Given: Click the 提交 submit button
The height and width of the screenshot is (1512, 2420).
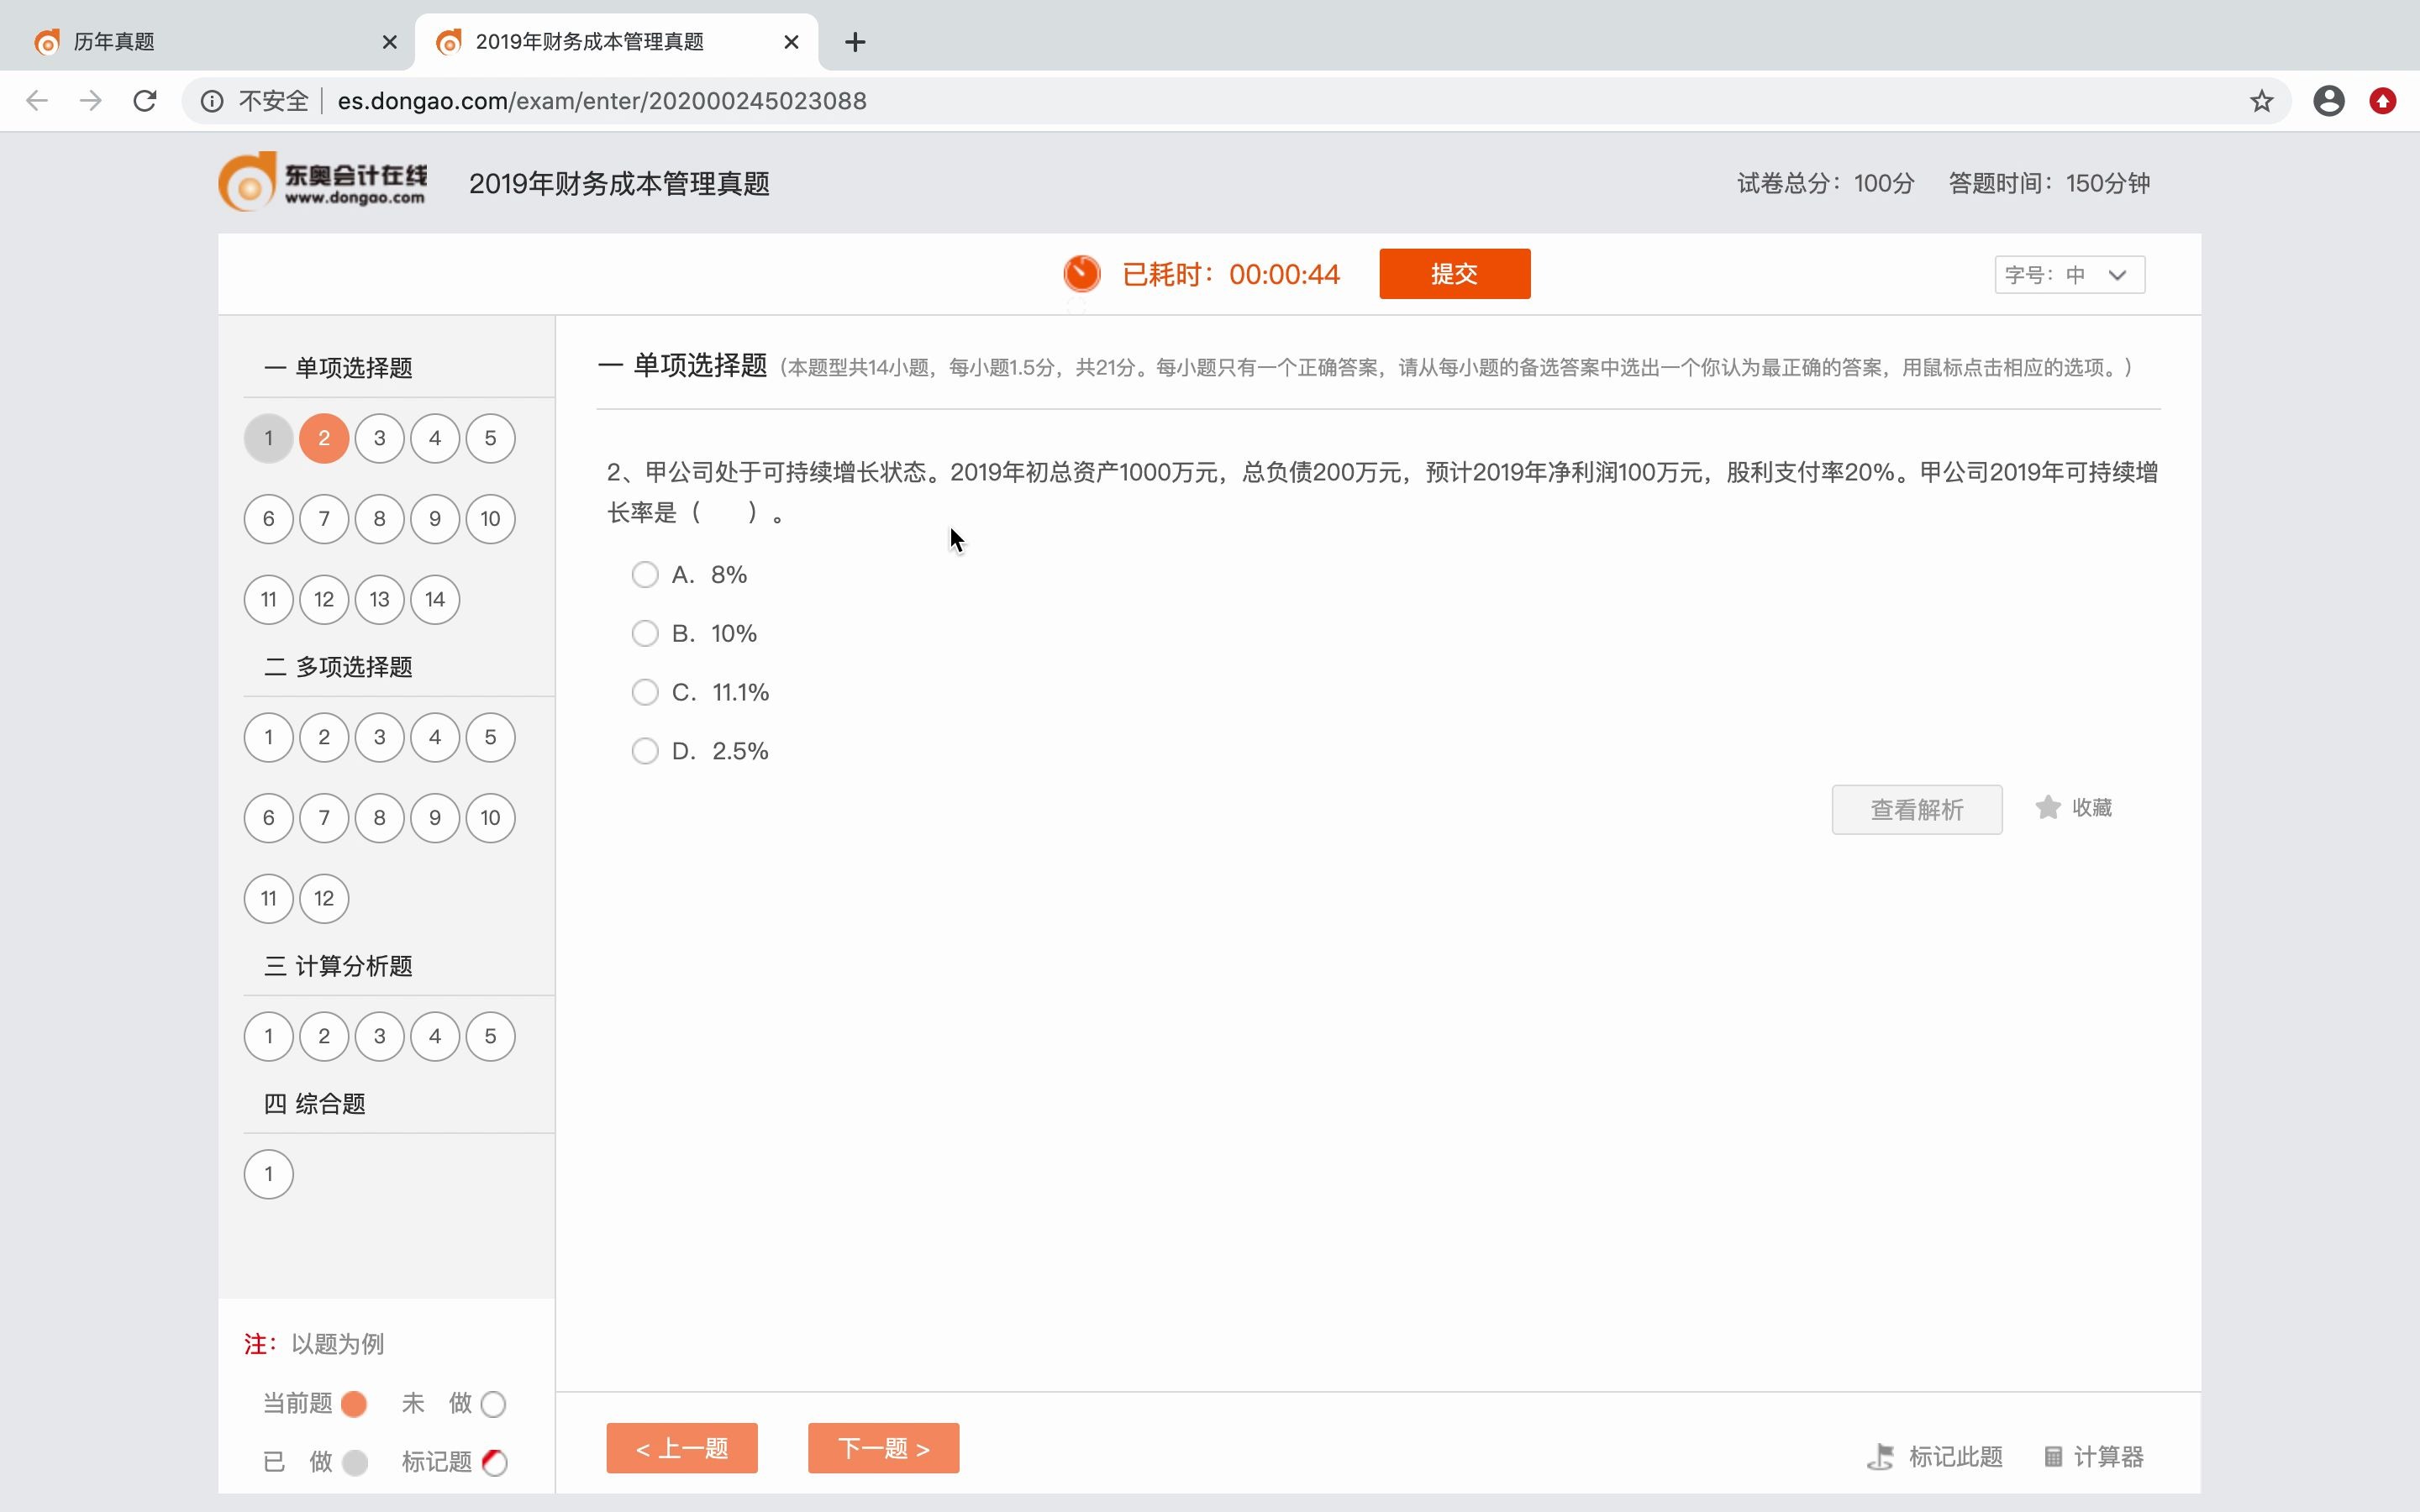Looking at the screenshot, I should [x=1454, y=273].
